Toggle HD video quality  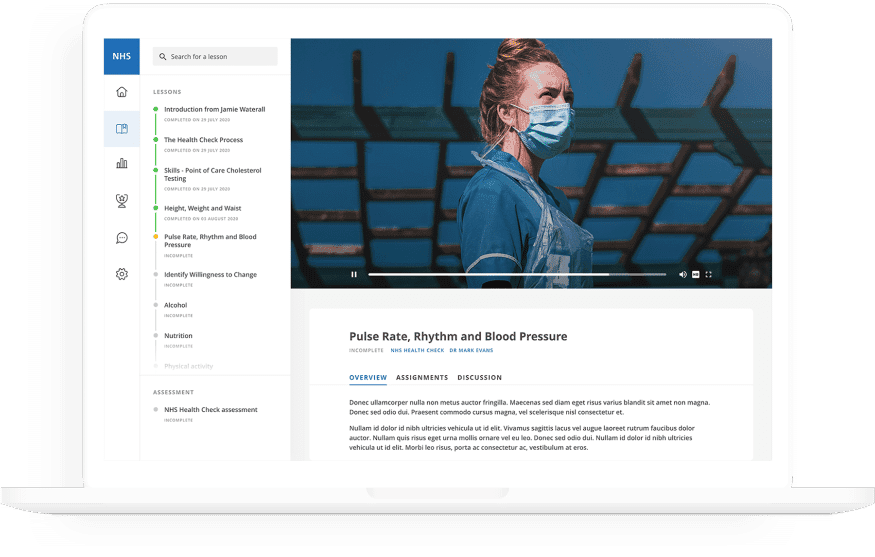coord(696,274)
